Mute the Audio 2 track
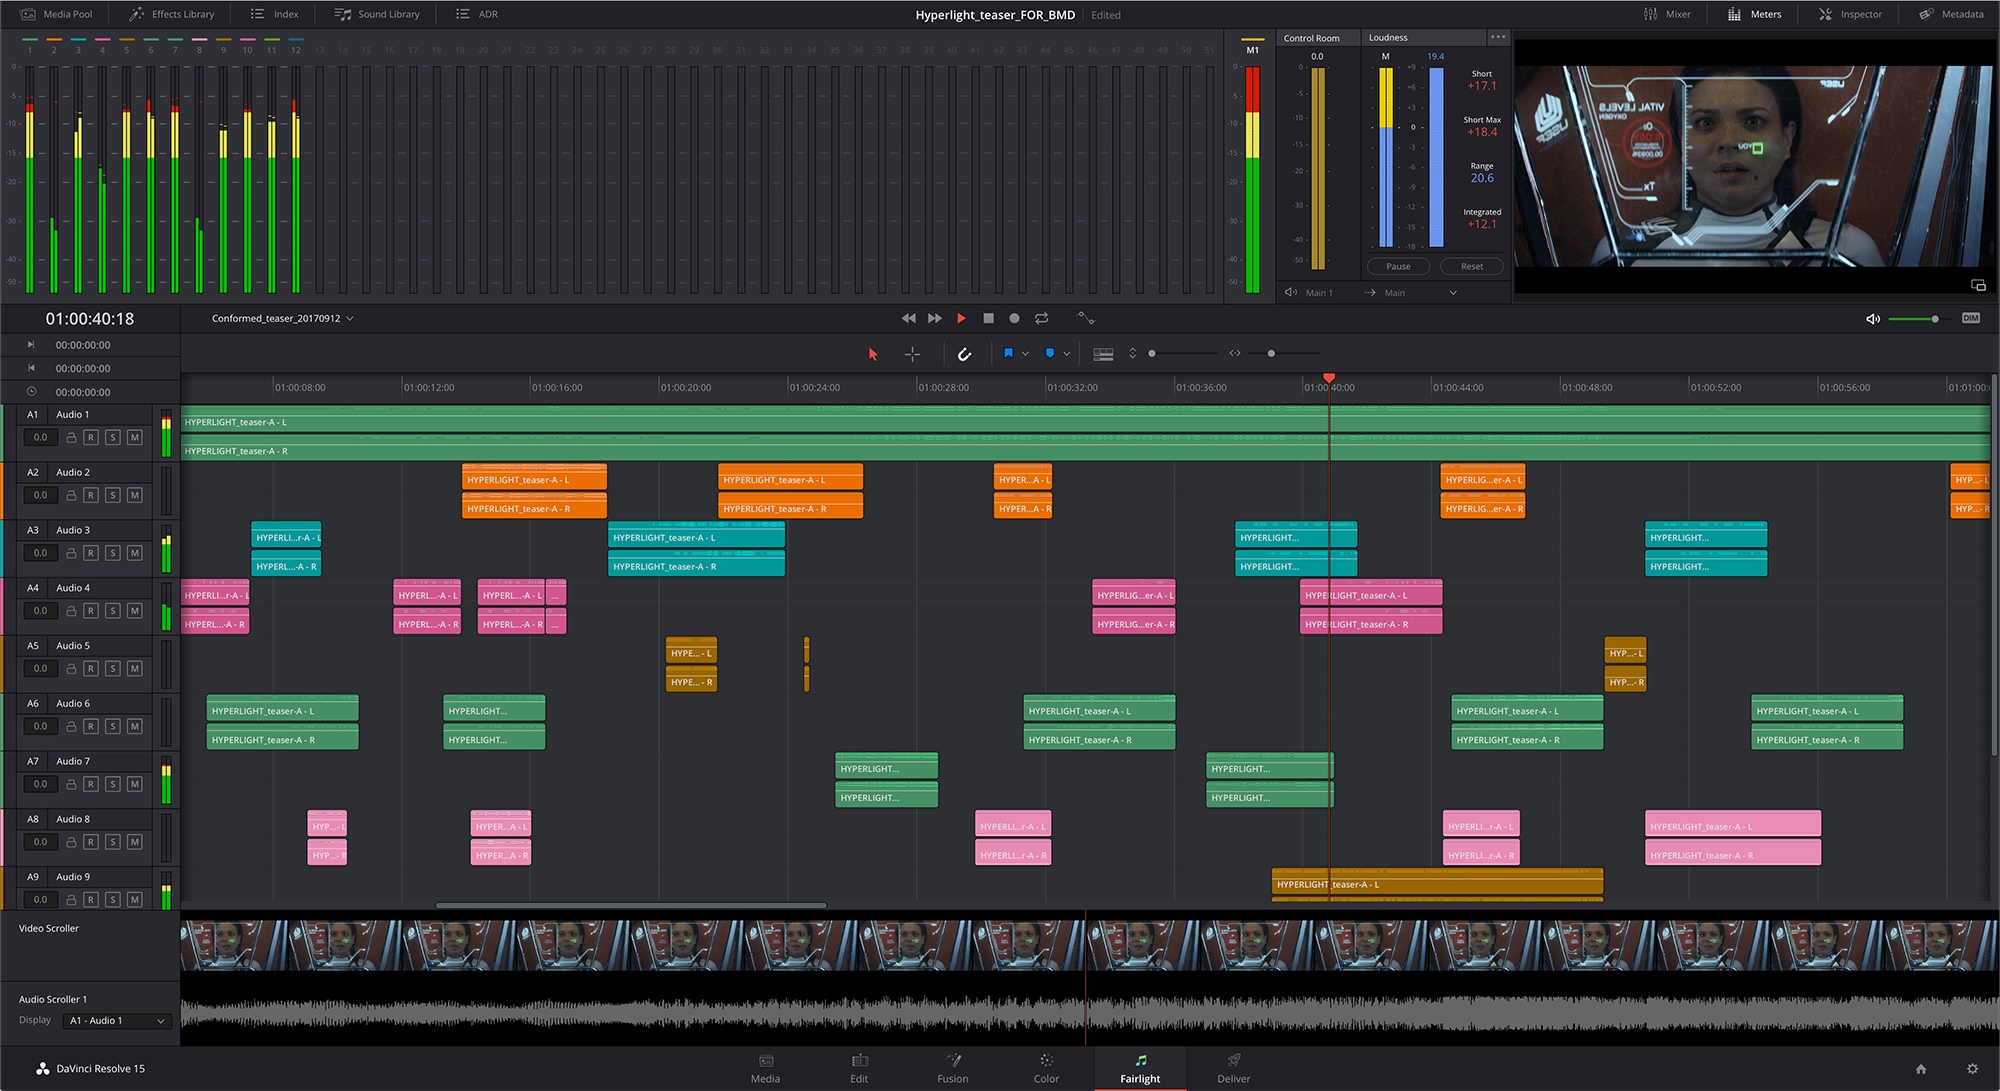Screen dimensions: 2000x1091 pyautogui.click(x=135, y=495)
